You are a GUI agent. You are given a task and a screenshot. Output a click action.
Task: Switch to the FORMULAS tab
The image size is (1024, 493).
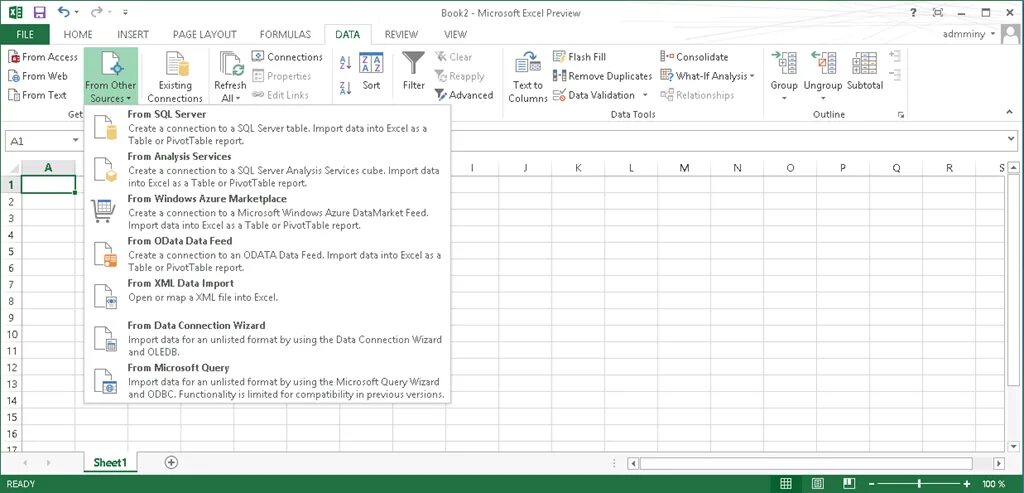point(285,35)
